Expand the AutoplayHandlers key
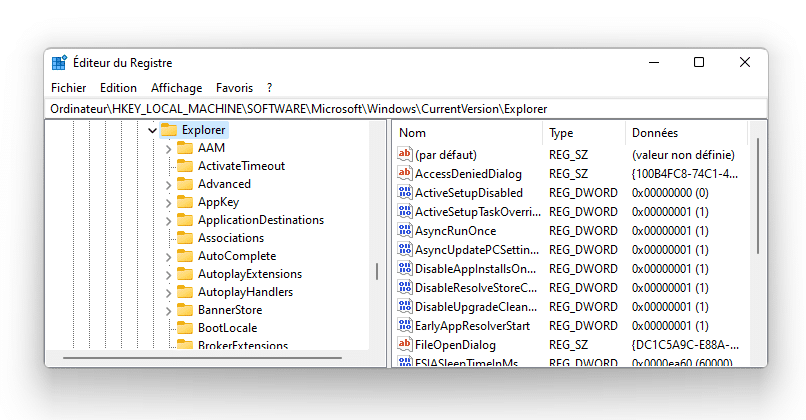806x420 pixels. (169, 293)
